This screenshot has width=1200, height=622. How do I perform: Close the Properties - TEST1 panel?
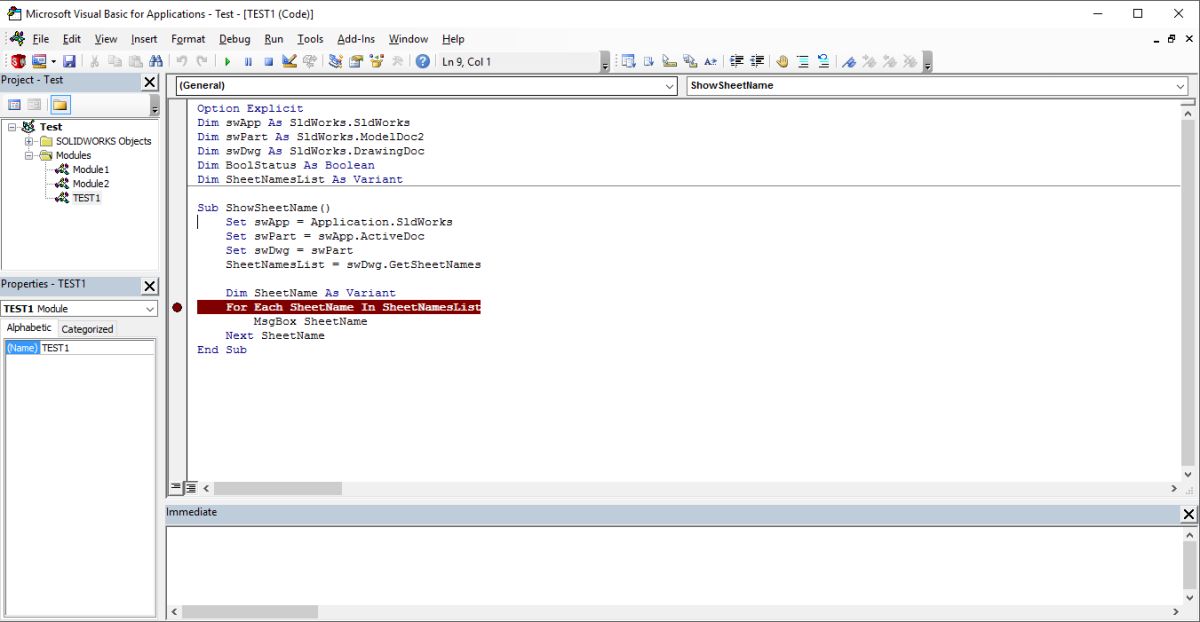(x=150, y=286)
